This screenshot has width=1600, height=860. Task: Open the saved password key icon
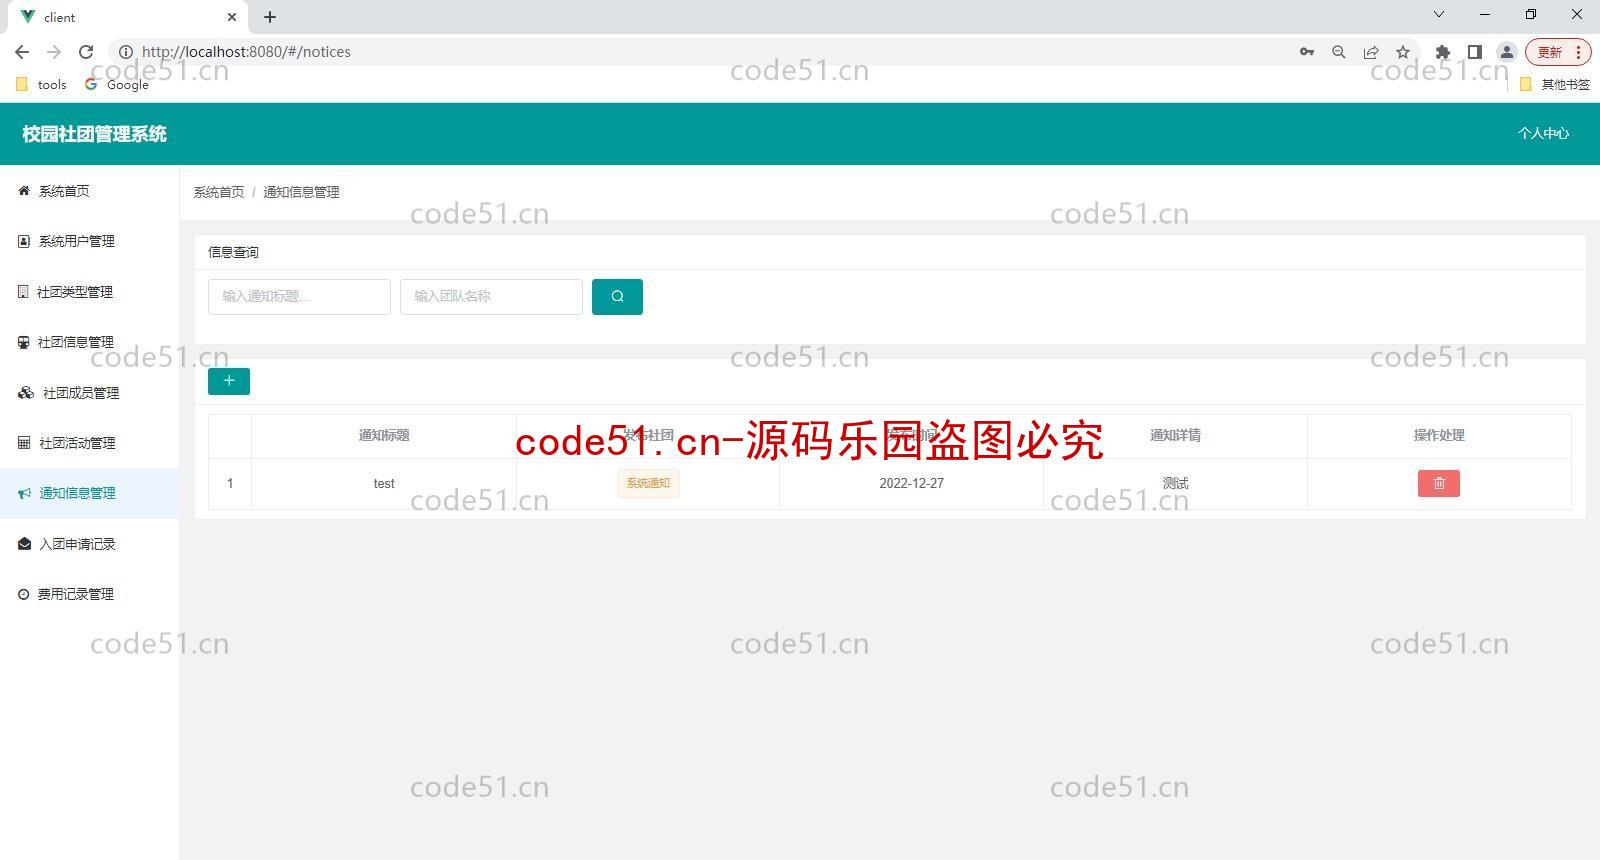[1307, 52]
